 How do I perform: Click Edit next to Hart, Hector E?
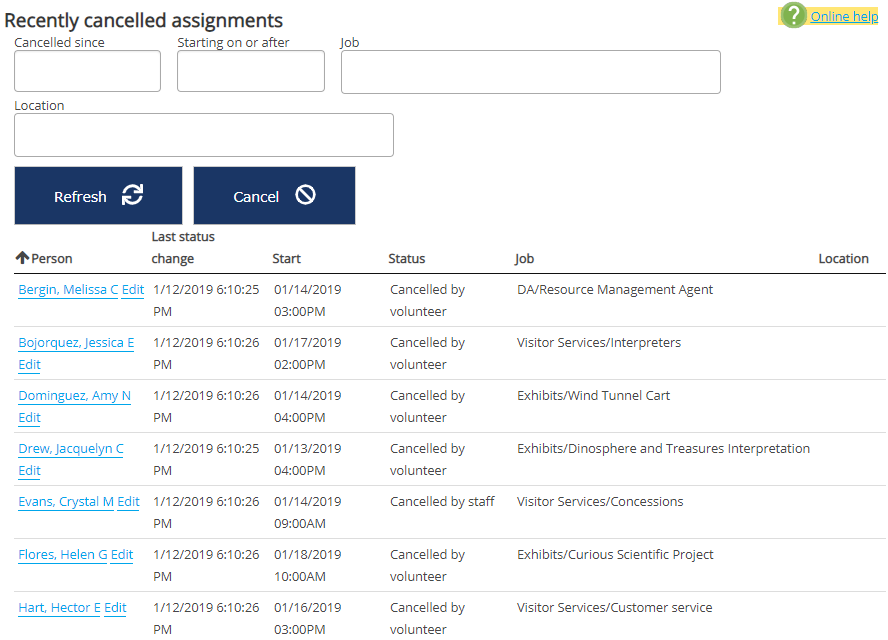[x=115, y=608]
